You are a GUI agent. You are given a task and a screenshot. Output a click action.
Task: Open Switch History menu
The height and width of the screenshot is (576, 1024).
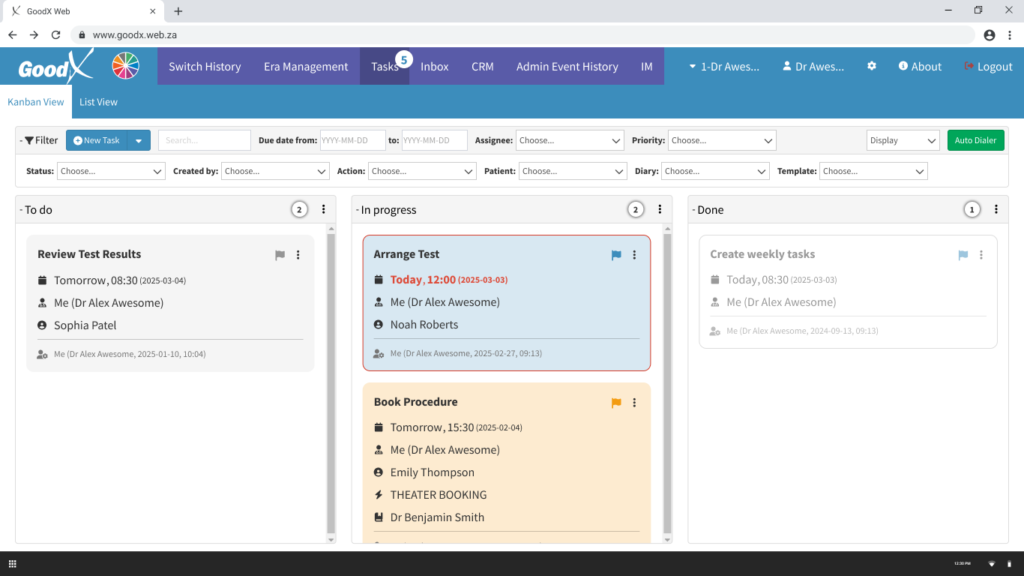pyautogui.click(x=204, y=66)
